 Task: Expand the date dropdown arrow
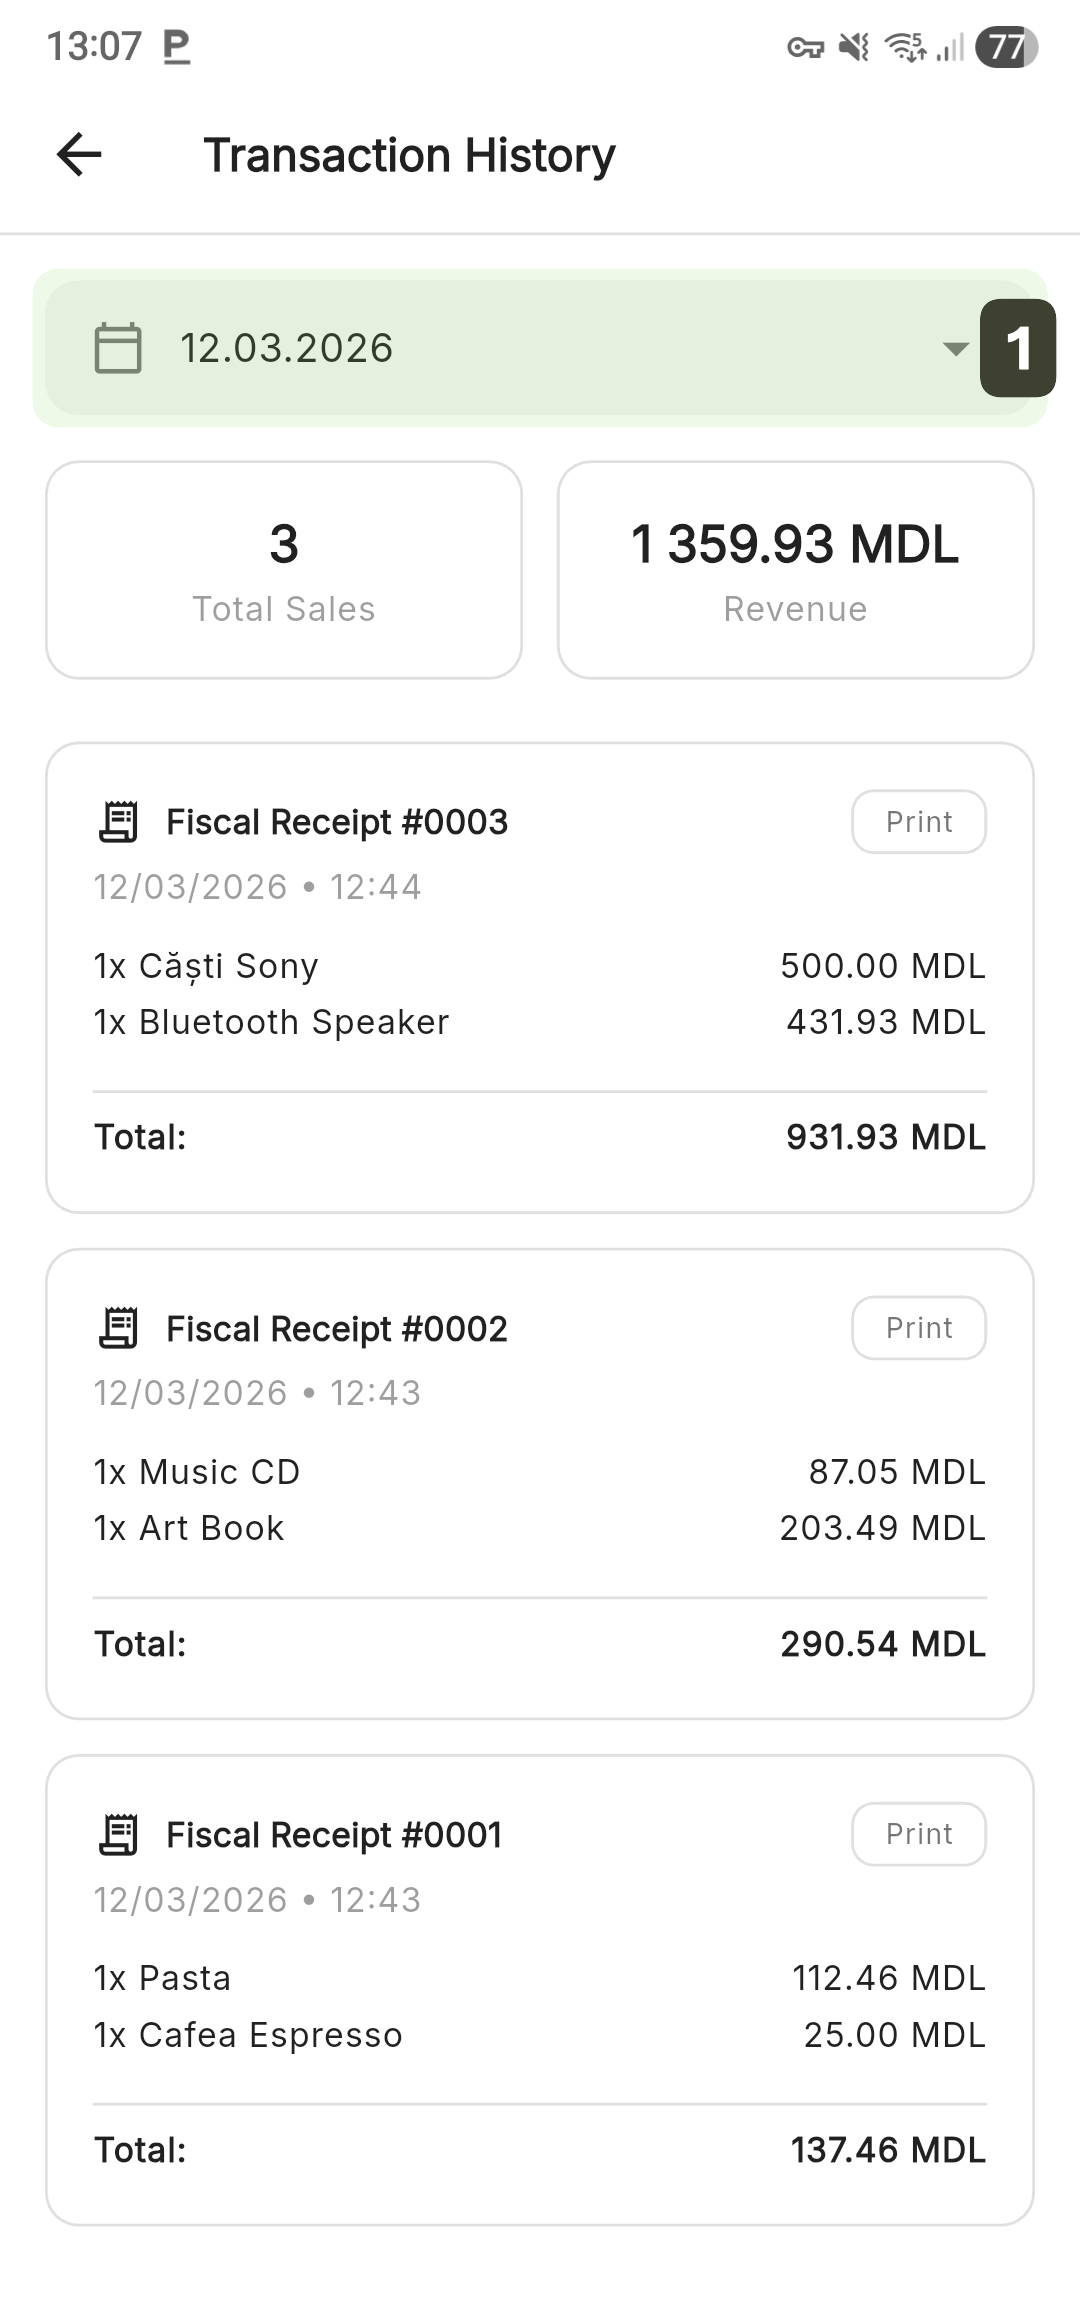(955, 349)
